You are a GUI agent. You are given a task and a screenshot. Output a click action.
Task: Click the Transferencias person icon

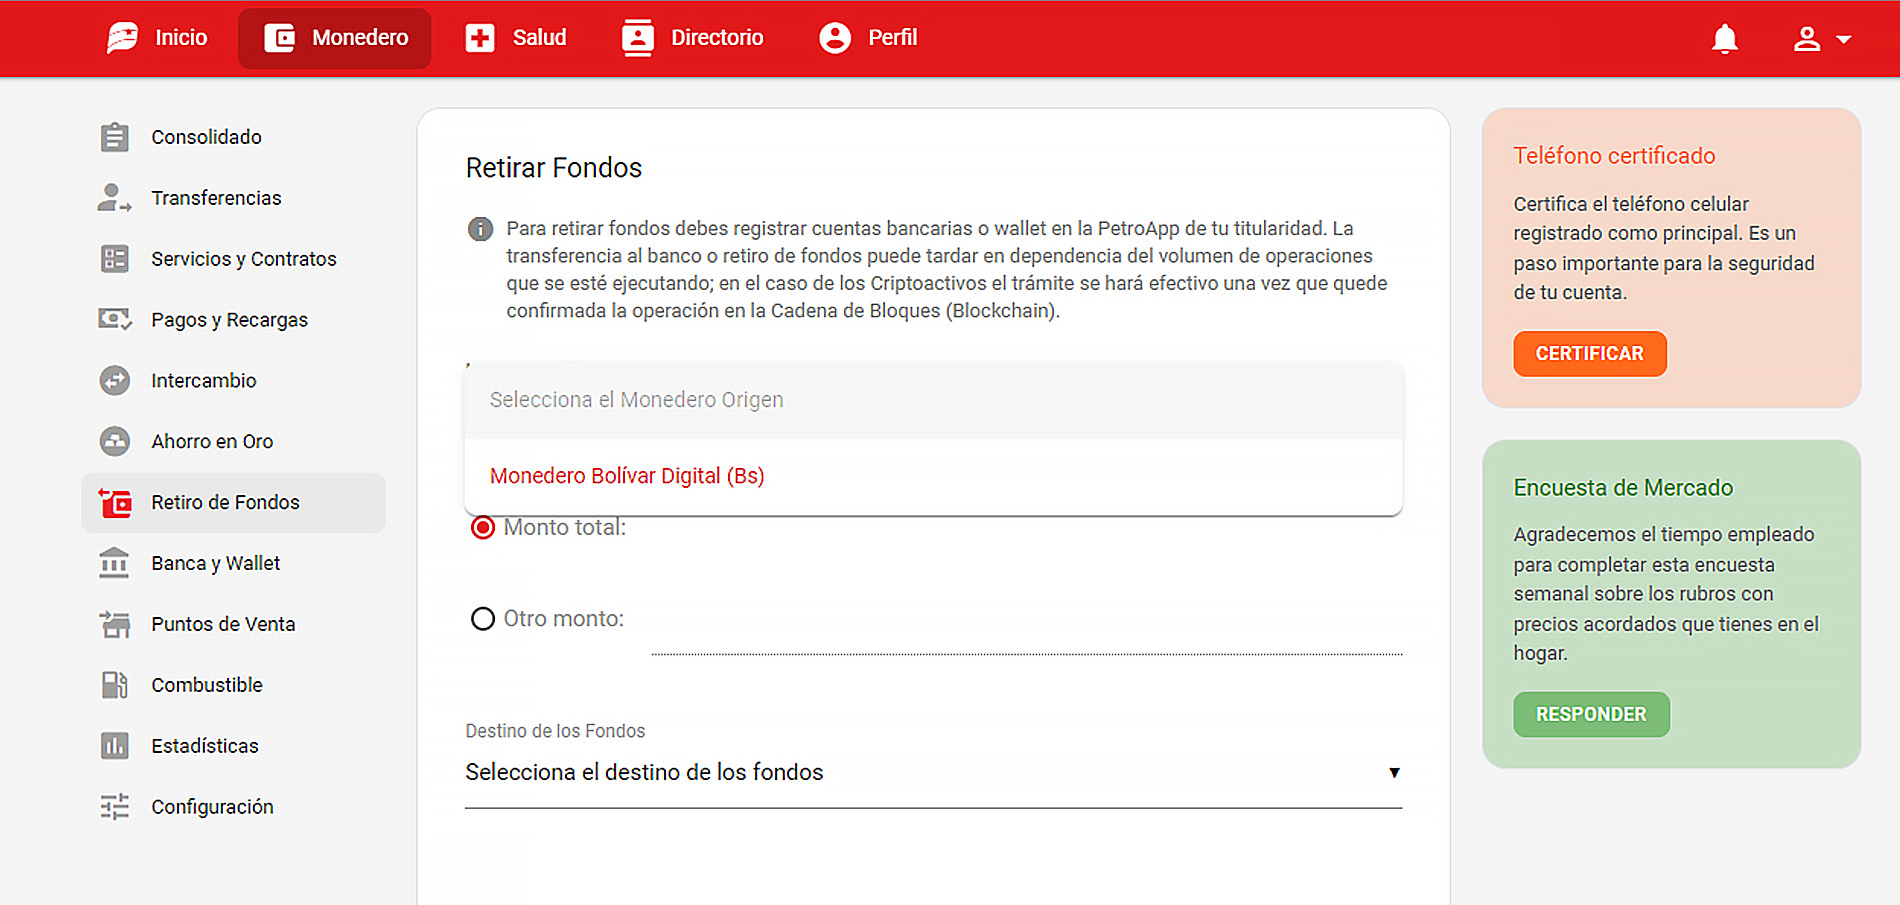click(x=114, y=198)
